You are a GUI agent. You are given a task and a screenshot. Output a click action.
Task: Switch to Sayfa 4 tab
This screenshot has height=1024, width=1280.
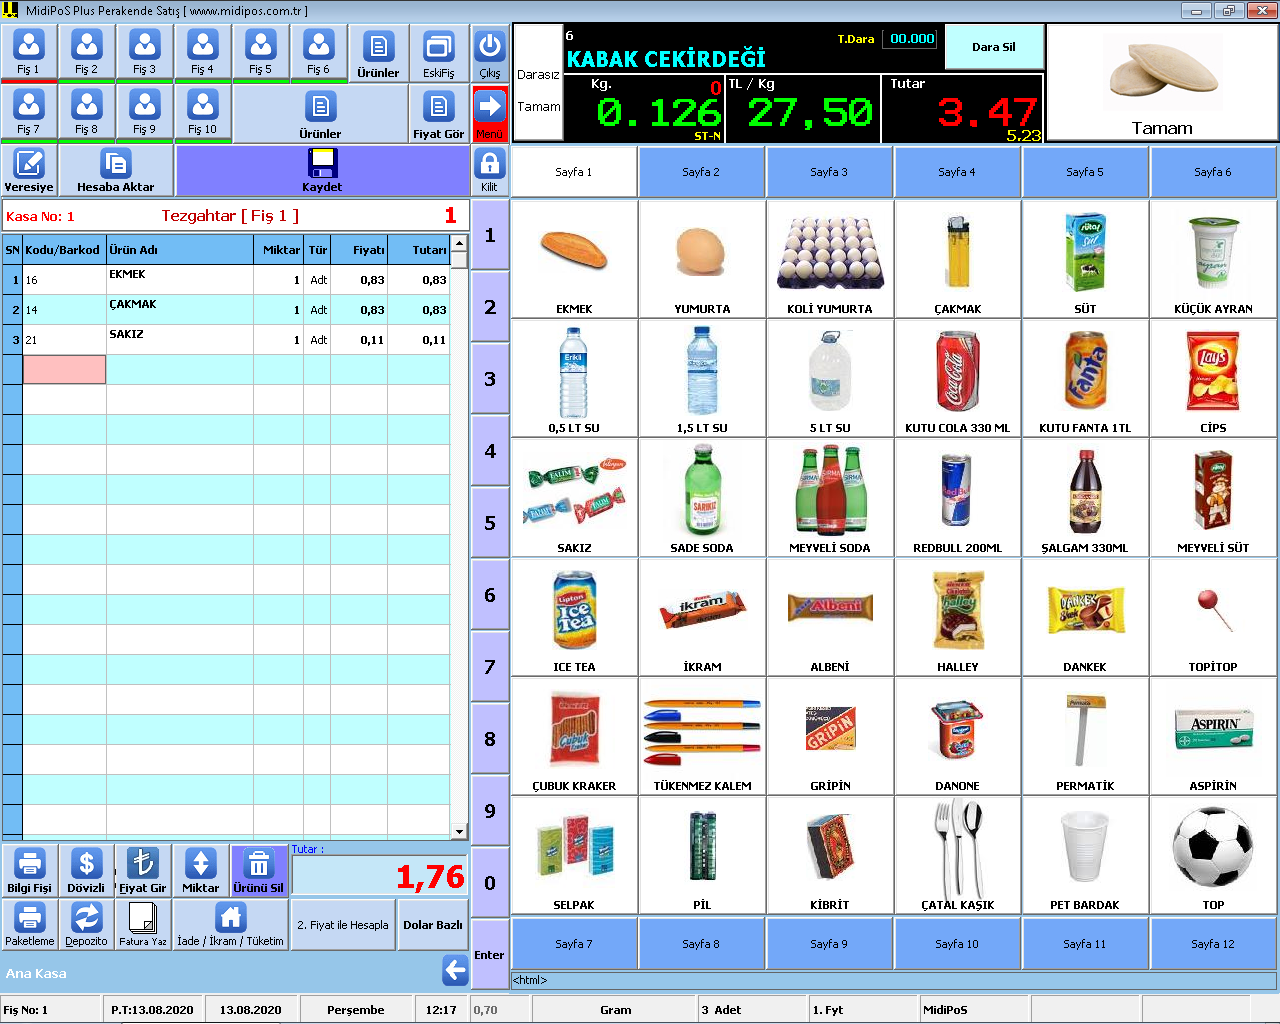957,172
